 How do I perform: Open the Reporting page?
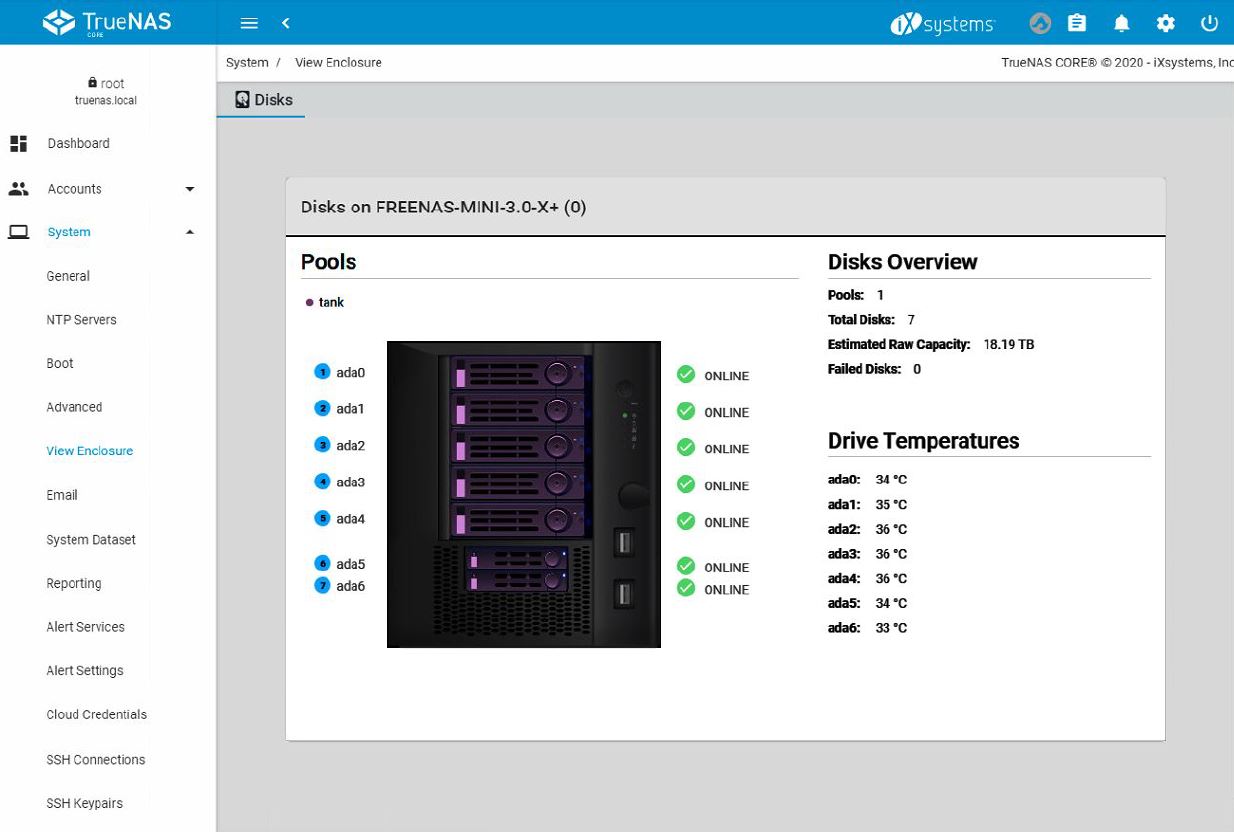[x=74, y=583]
